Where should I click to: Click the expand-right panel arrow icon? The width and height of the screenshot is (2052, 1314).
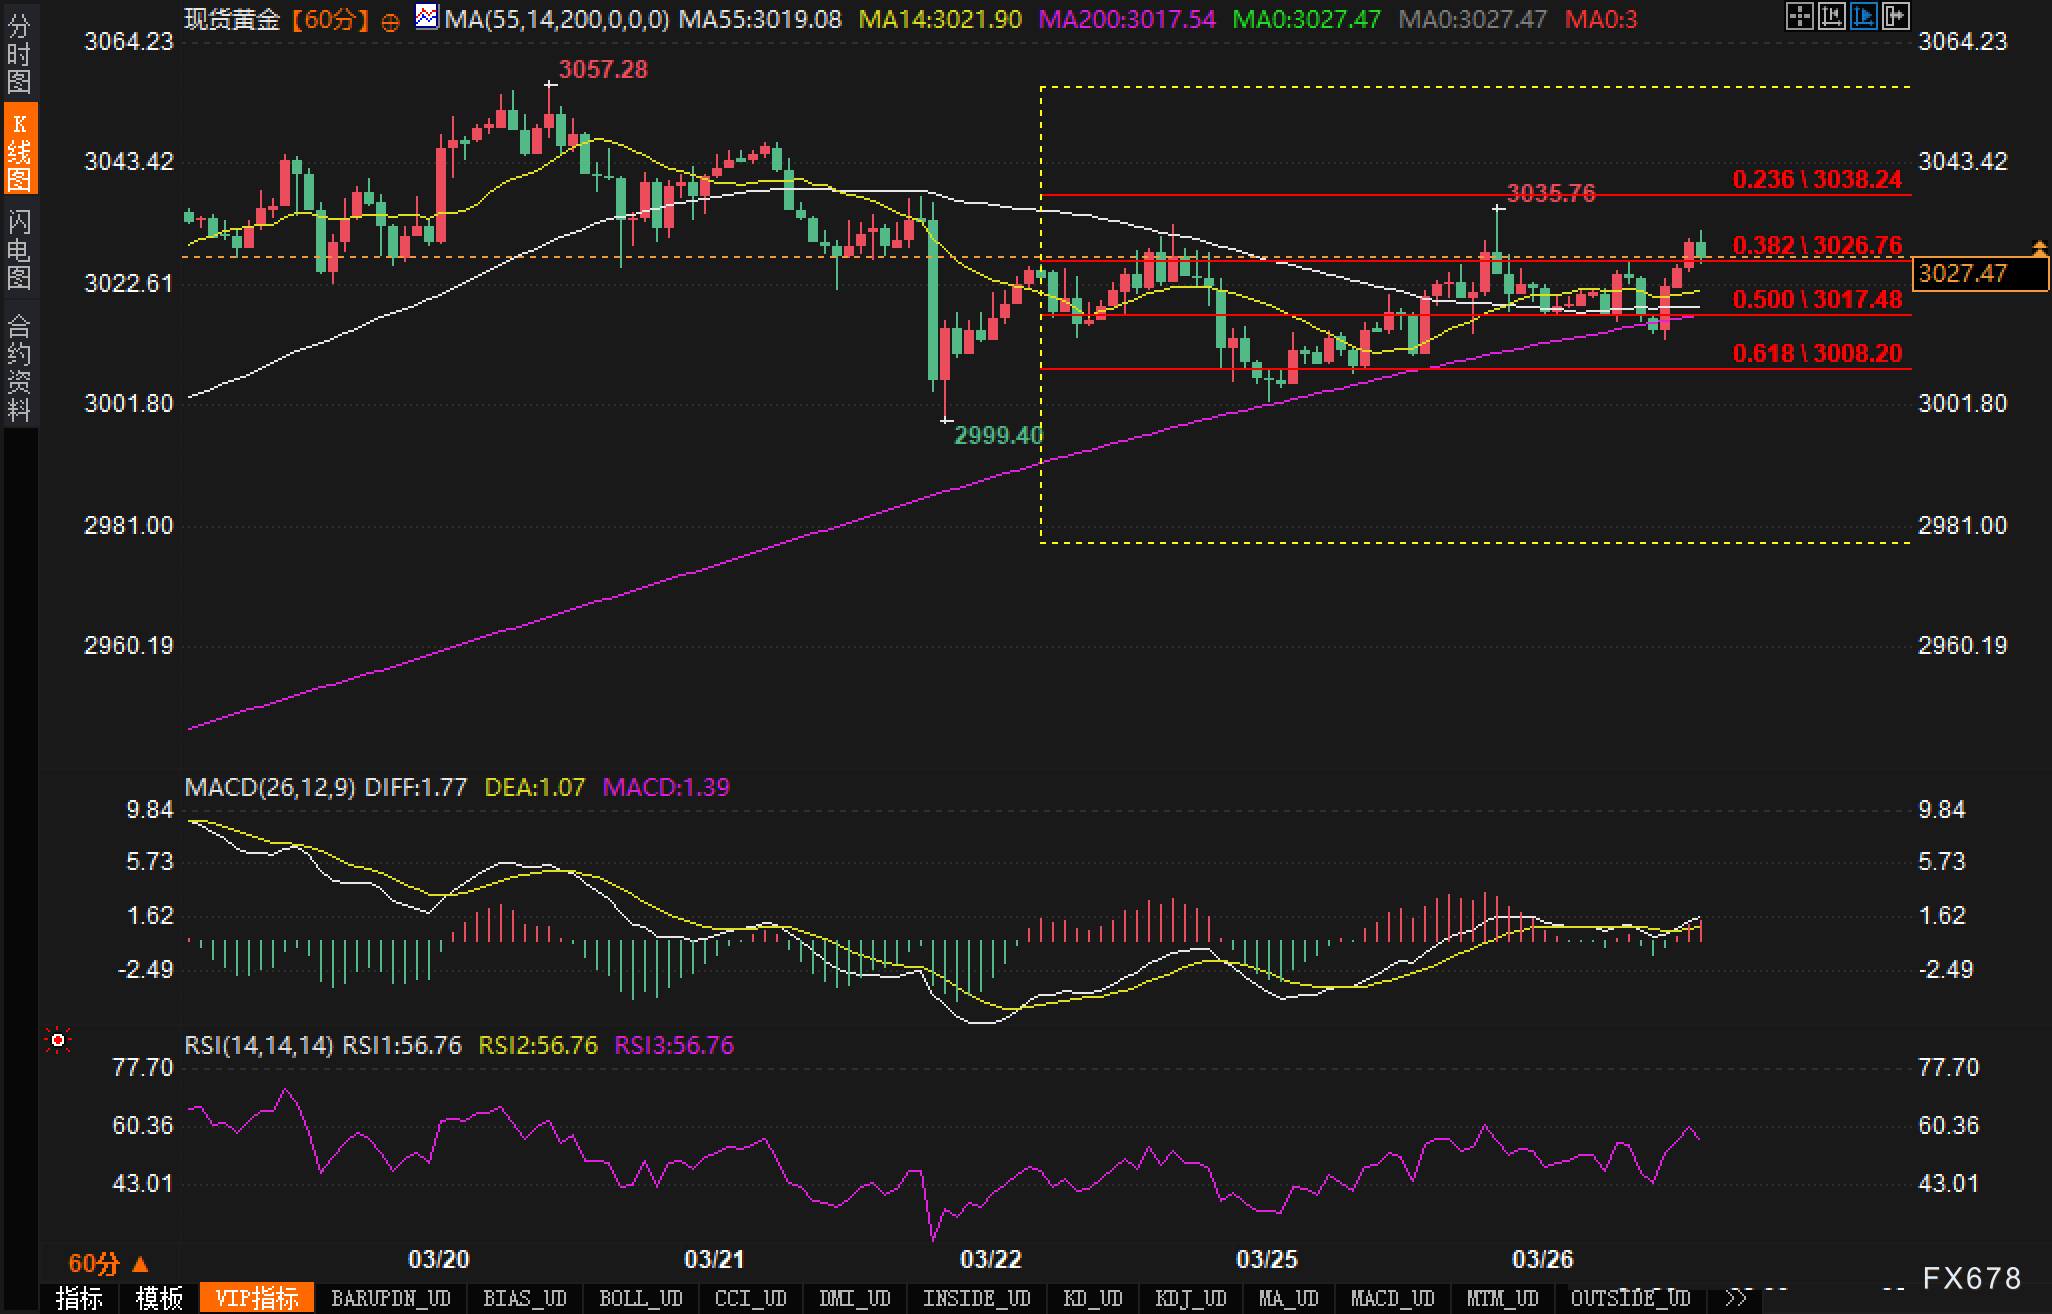1895,17
